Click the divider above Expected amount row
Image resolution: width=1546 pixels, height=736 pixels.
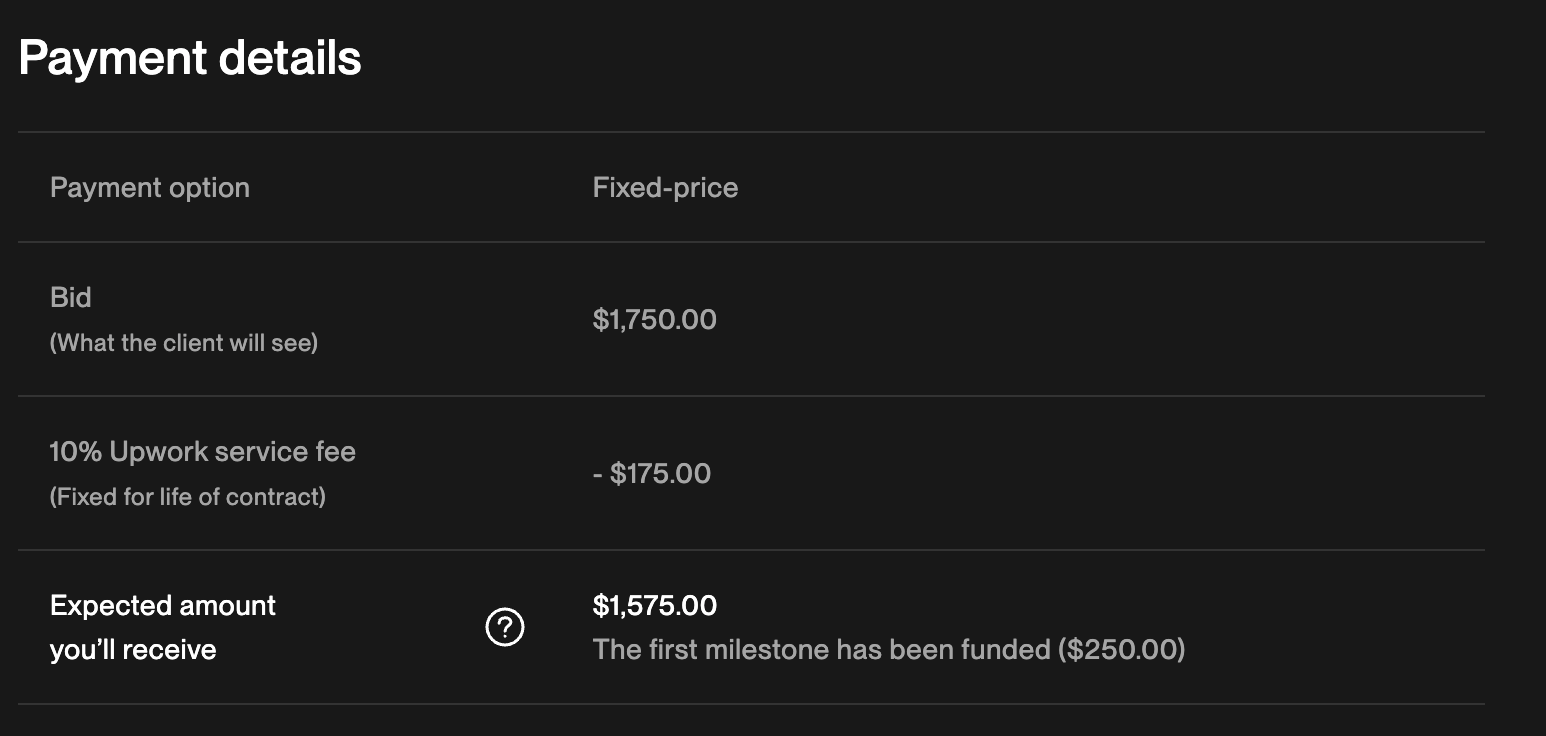coord(750,550)
